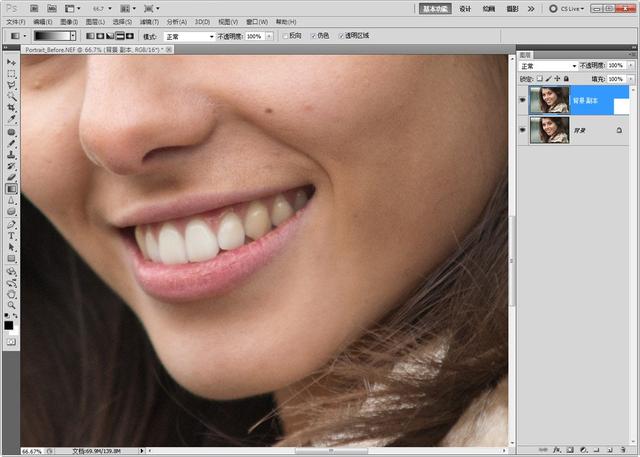Open the 编辑(E) menu
Image resolution: width=640 pixels, height=457 pixels.
[42, 22]
